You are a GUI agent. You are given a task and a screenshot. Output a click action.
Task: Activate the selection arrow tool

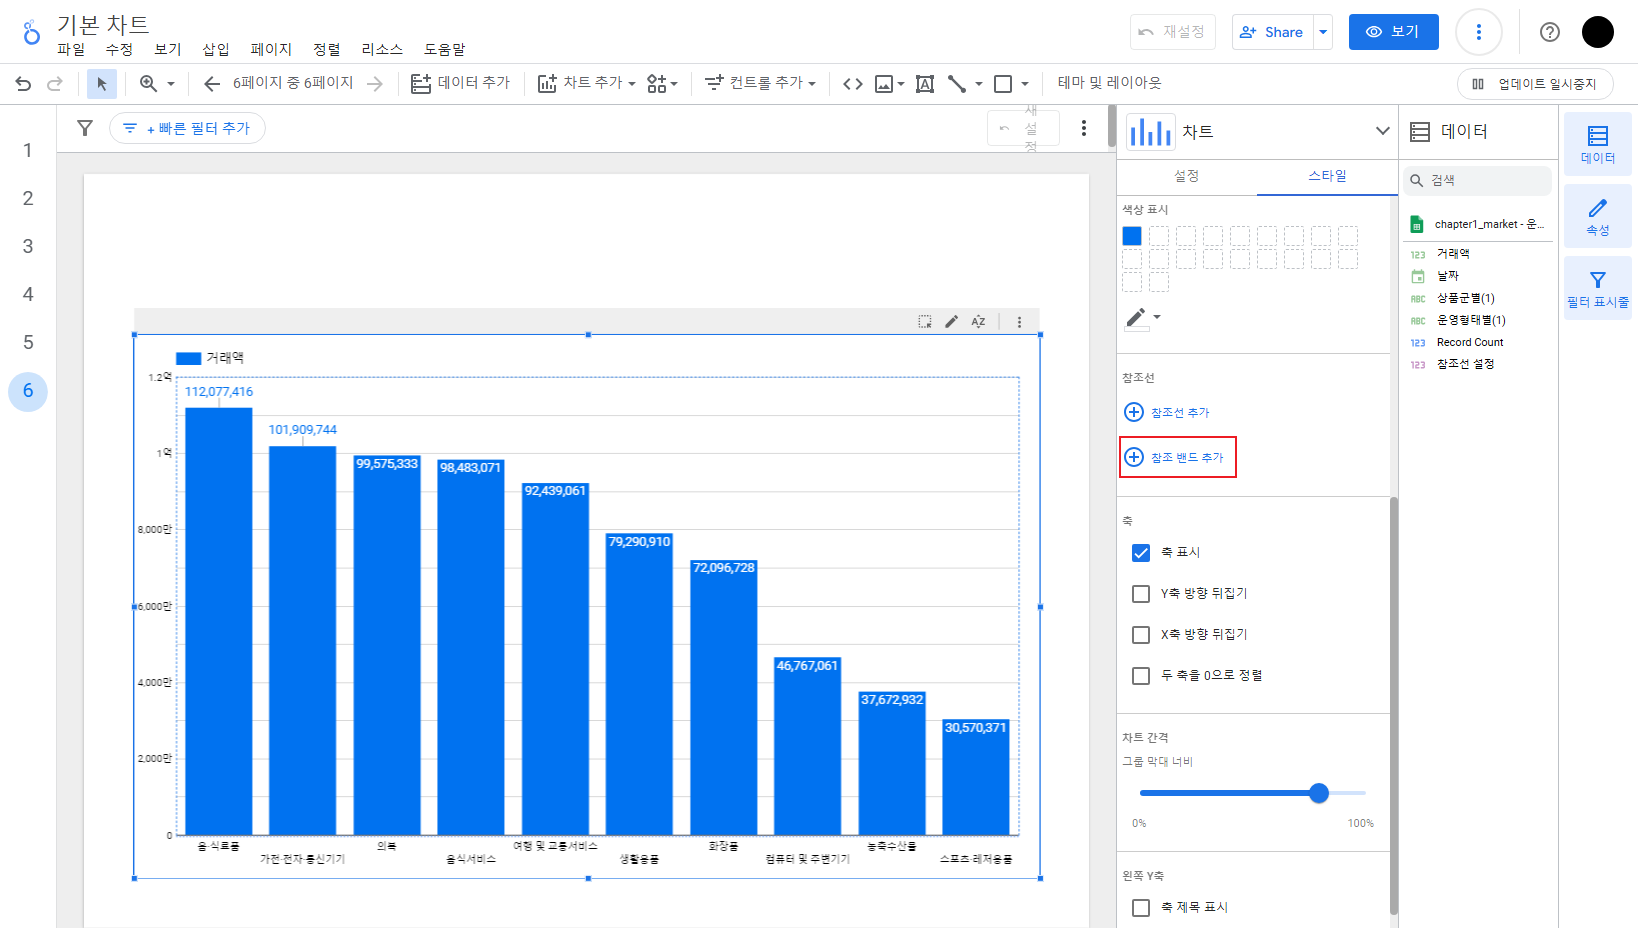pyautogui.click(x=101, y=84)
